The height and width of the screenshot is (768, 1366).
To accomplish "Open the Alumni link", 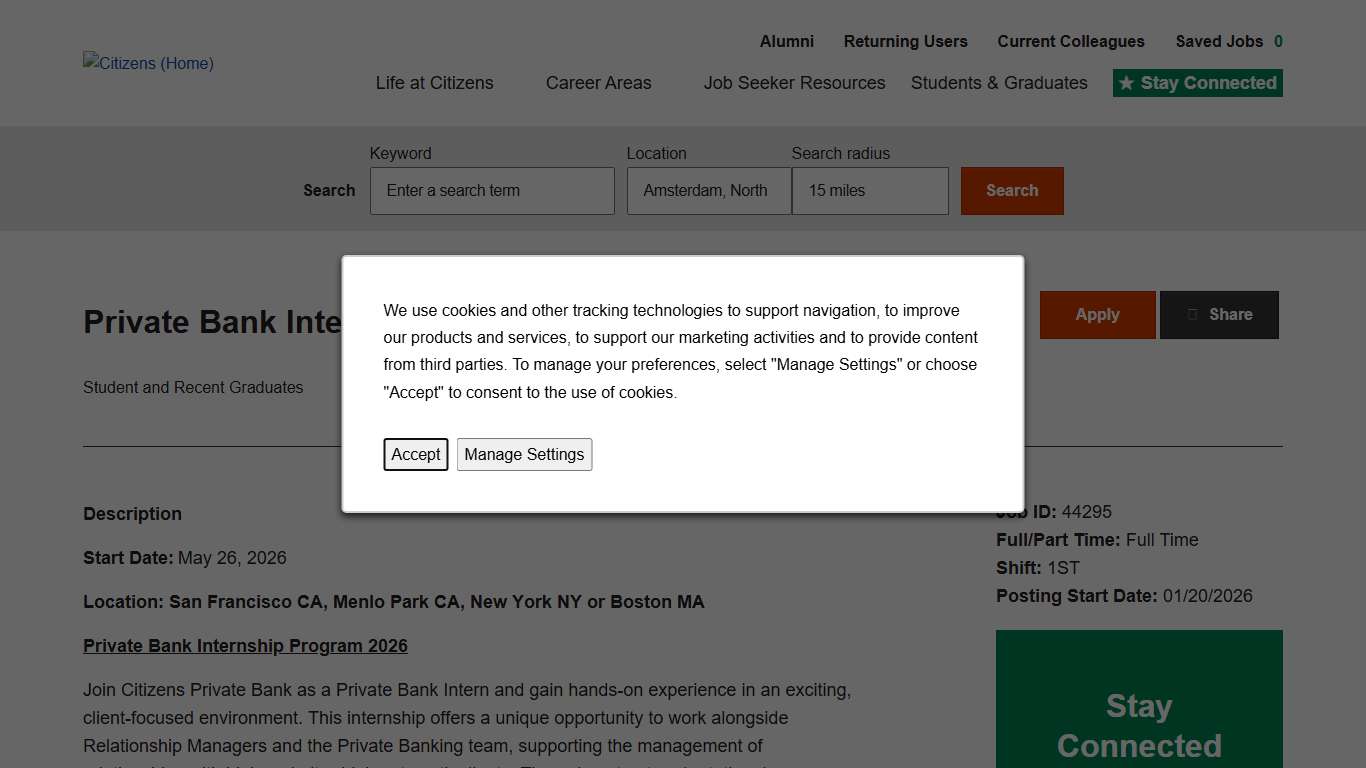I will pos(786,42).
